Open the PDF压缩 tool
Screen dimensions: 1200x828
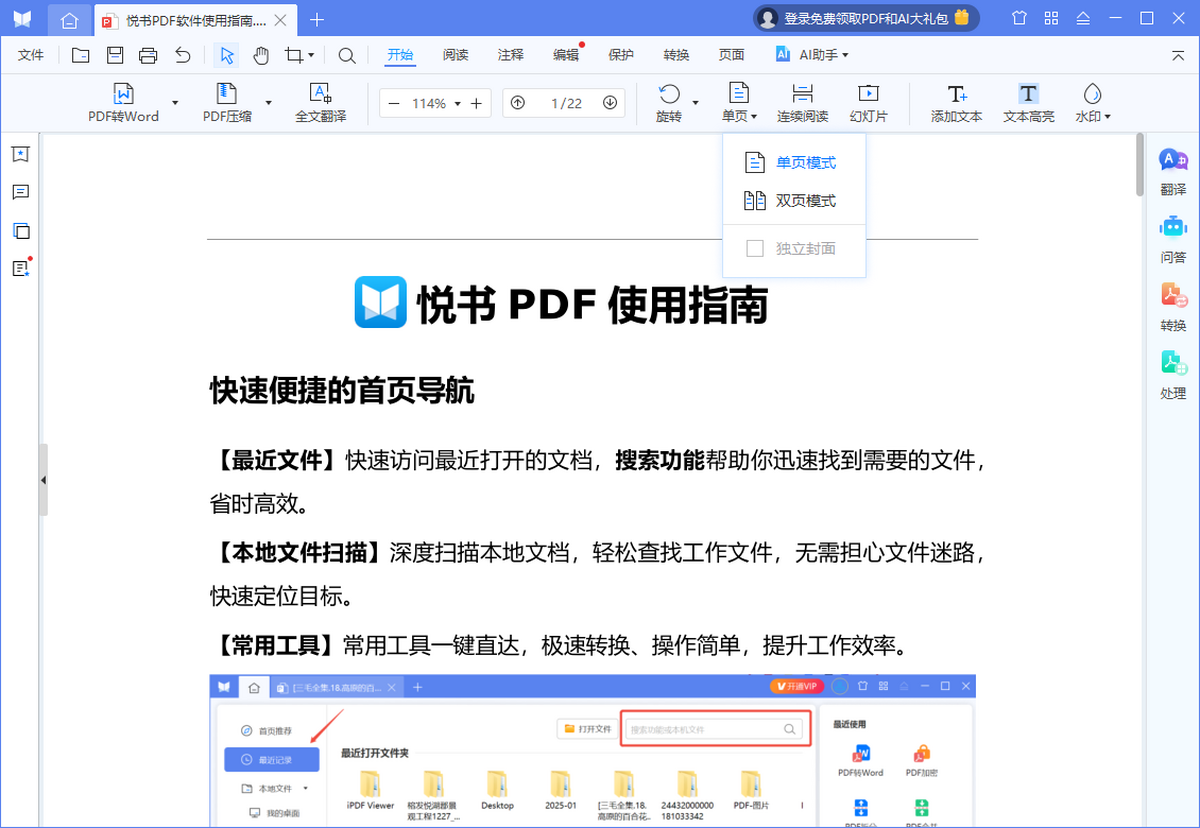(227, 103)
